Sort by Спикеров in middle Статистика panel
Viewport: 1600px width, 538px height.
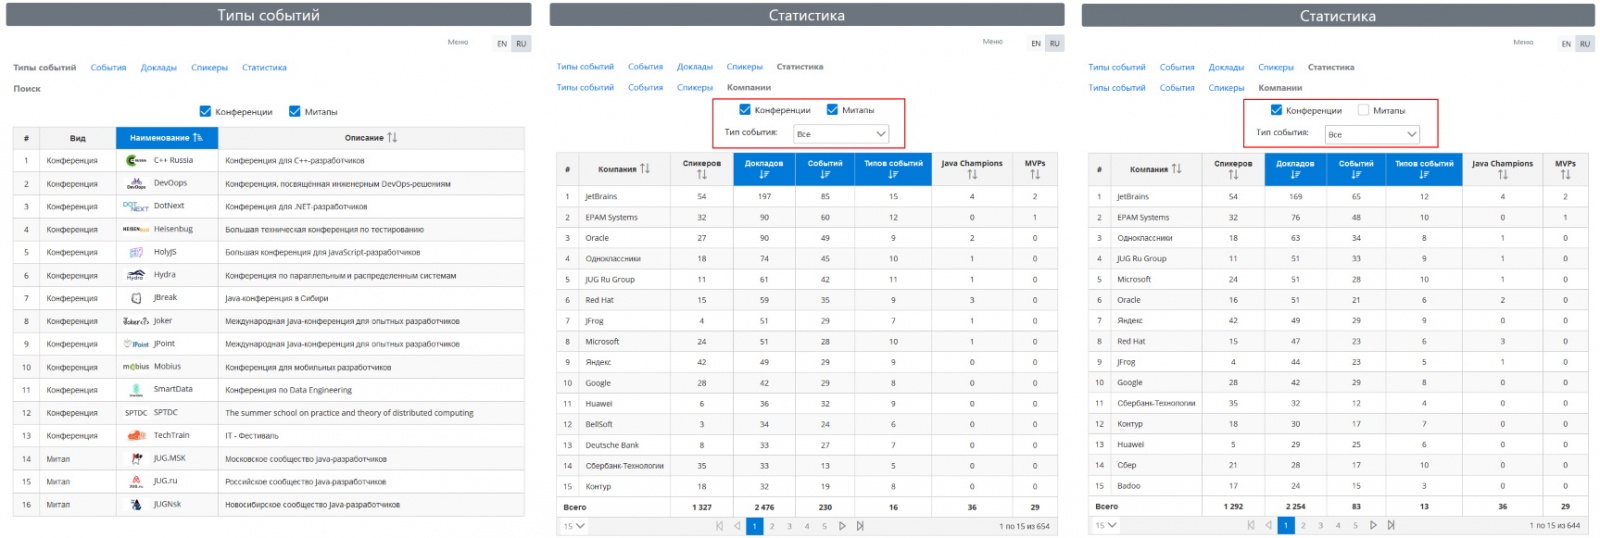(701, 174)
